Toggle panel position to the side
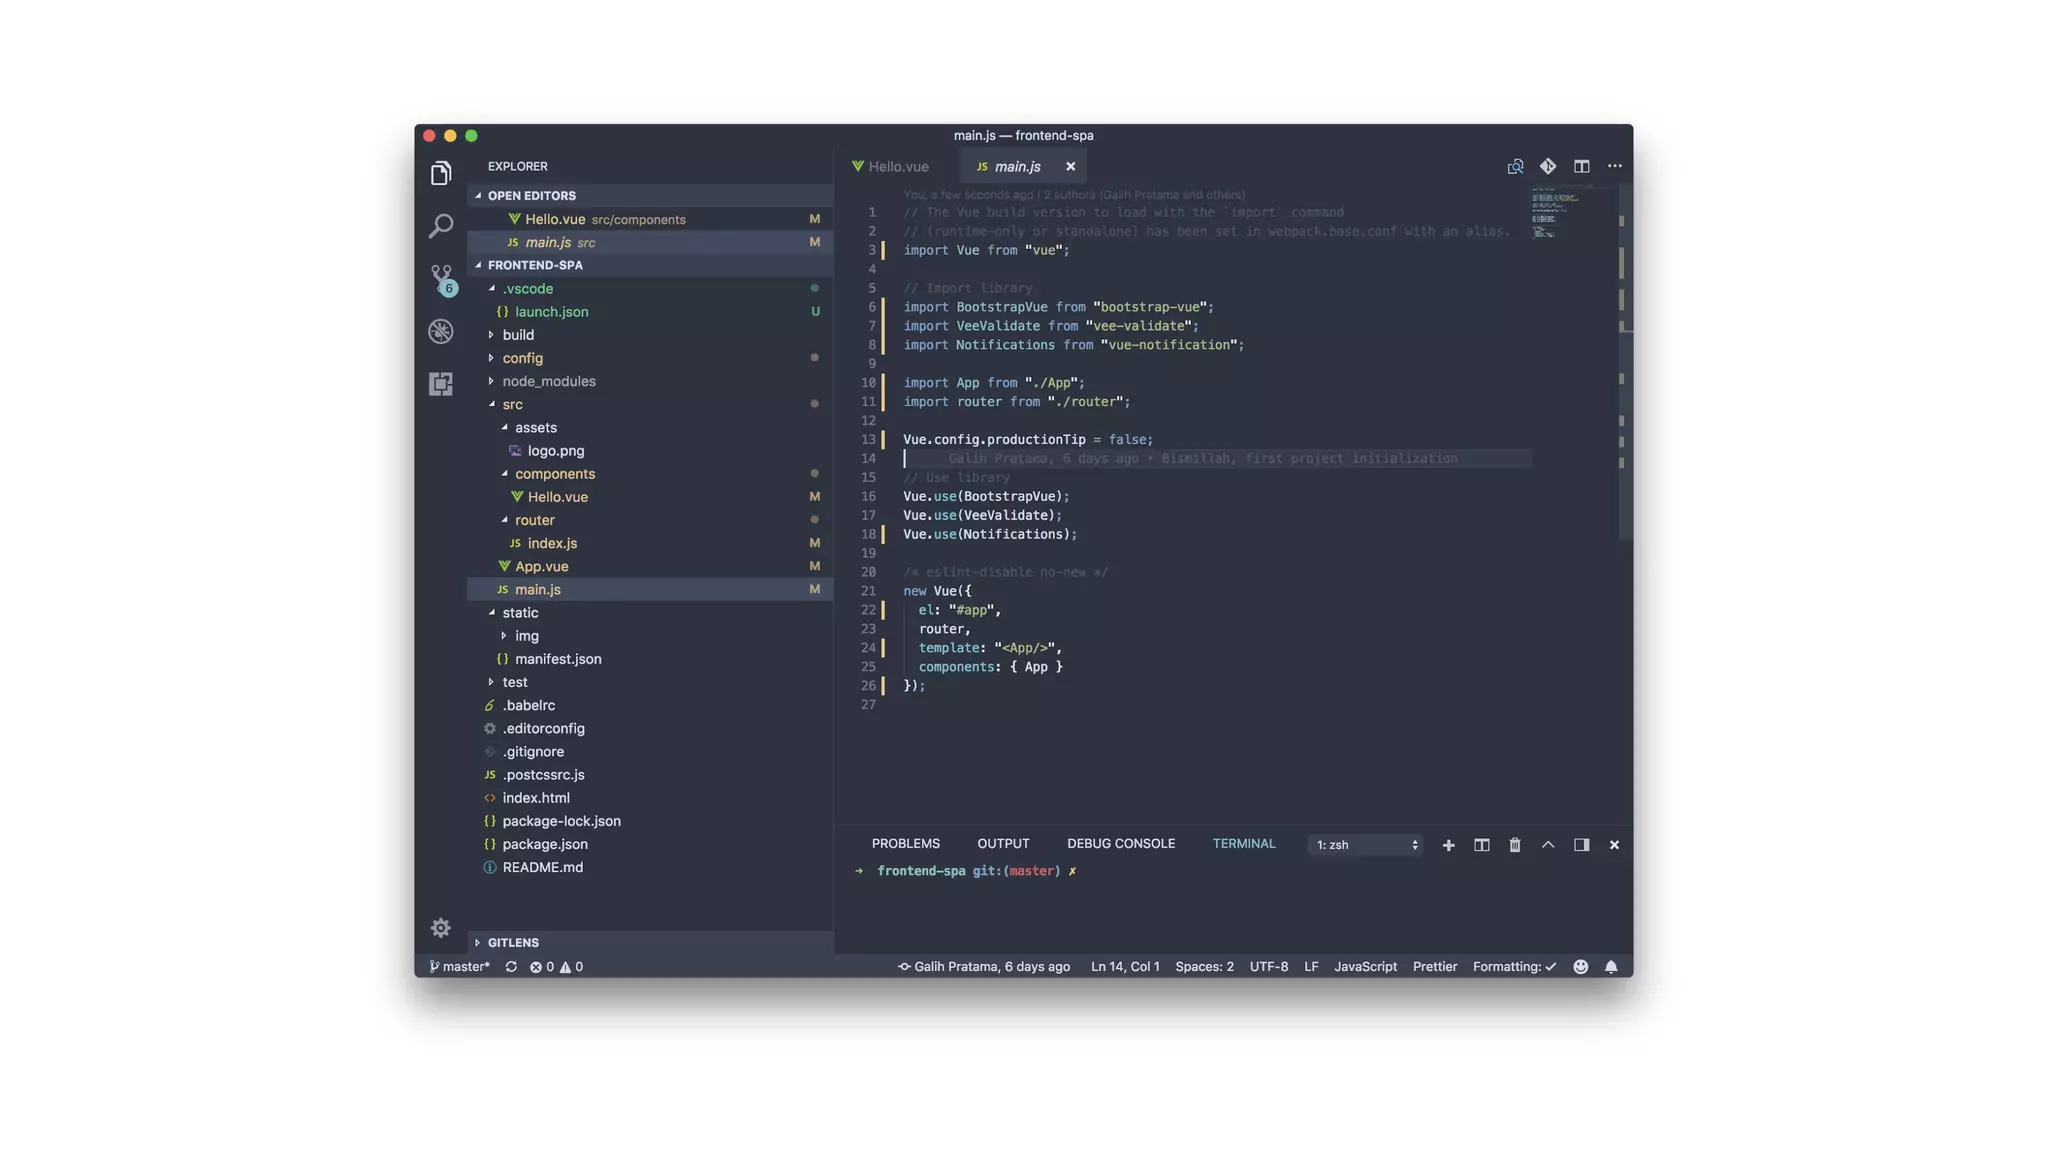Viewport: 2048px width, 1152px height. pyautogui.click(x=1581, y=845)
